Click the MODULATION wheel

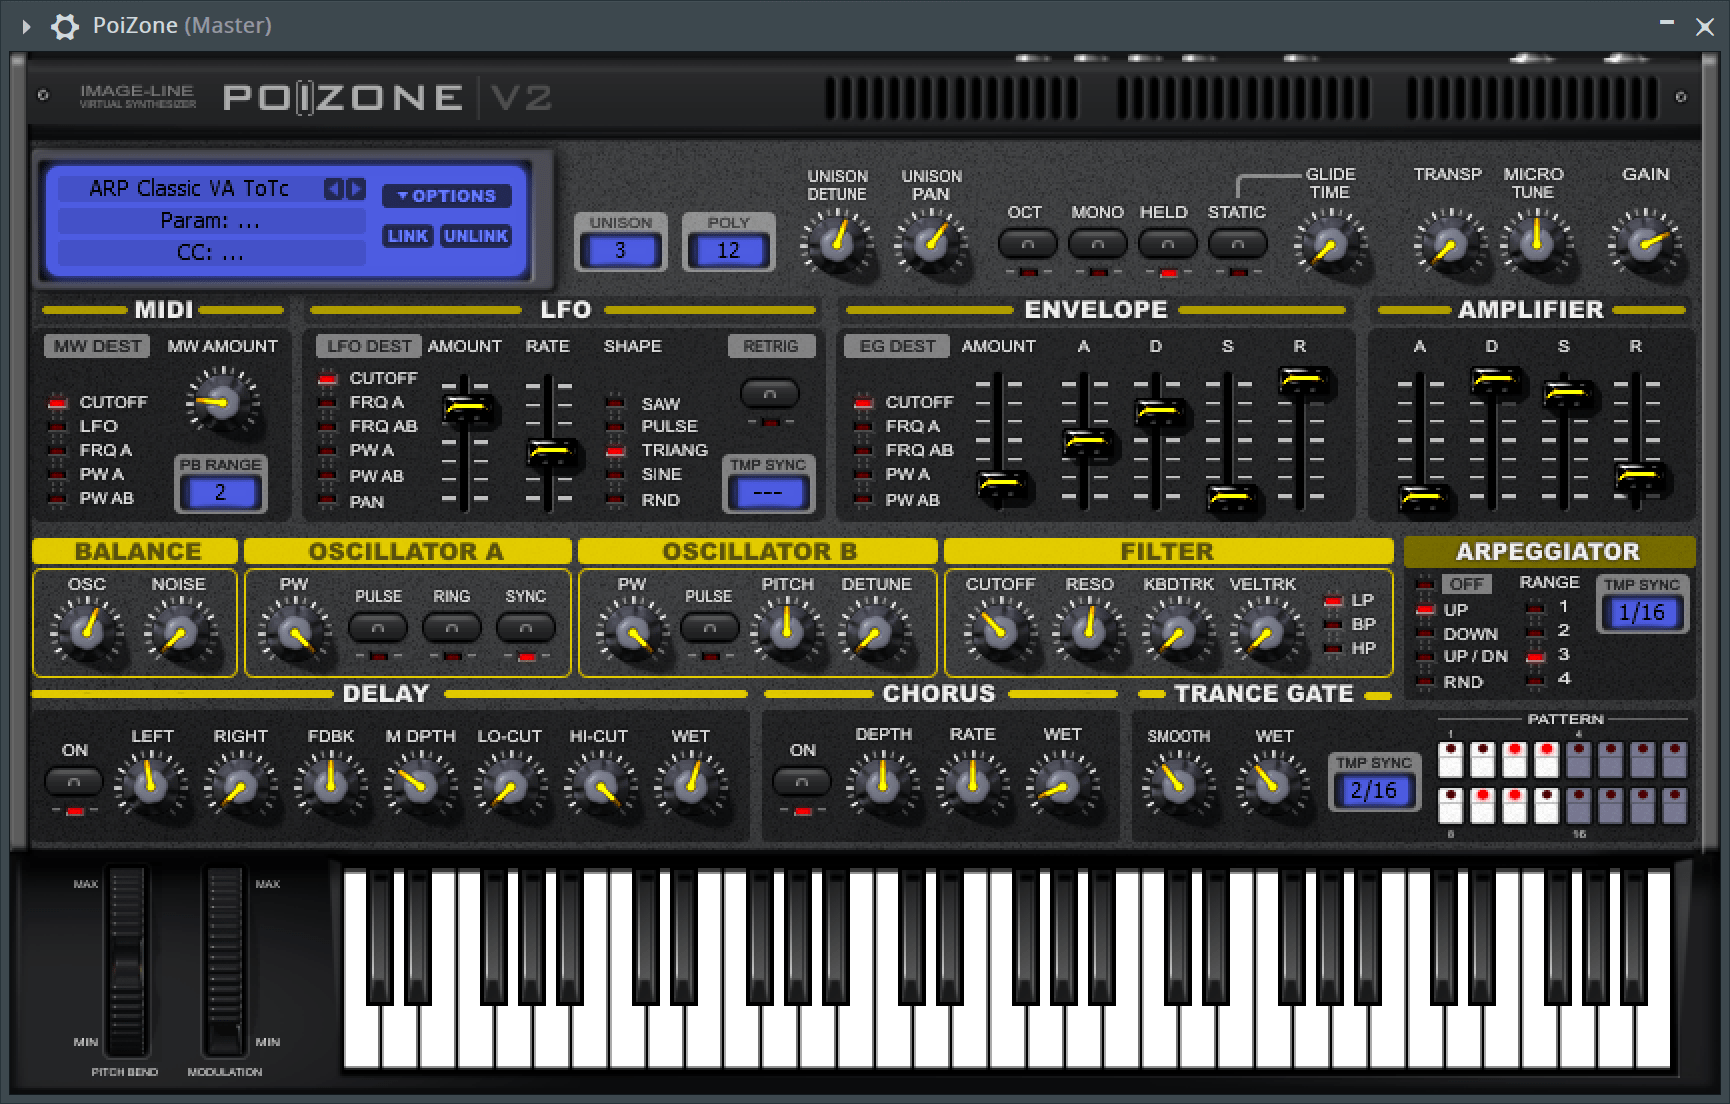click(x=224, y=962)
